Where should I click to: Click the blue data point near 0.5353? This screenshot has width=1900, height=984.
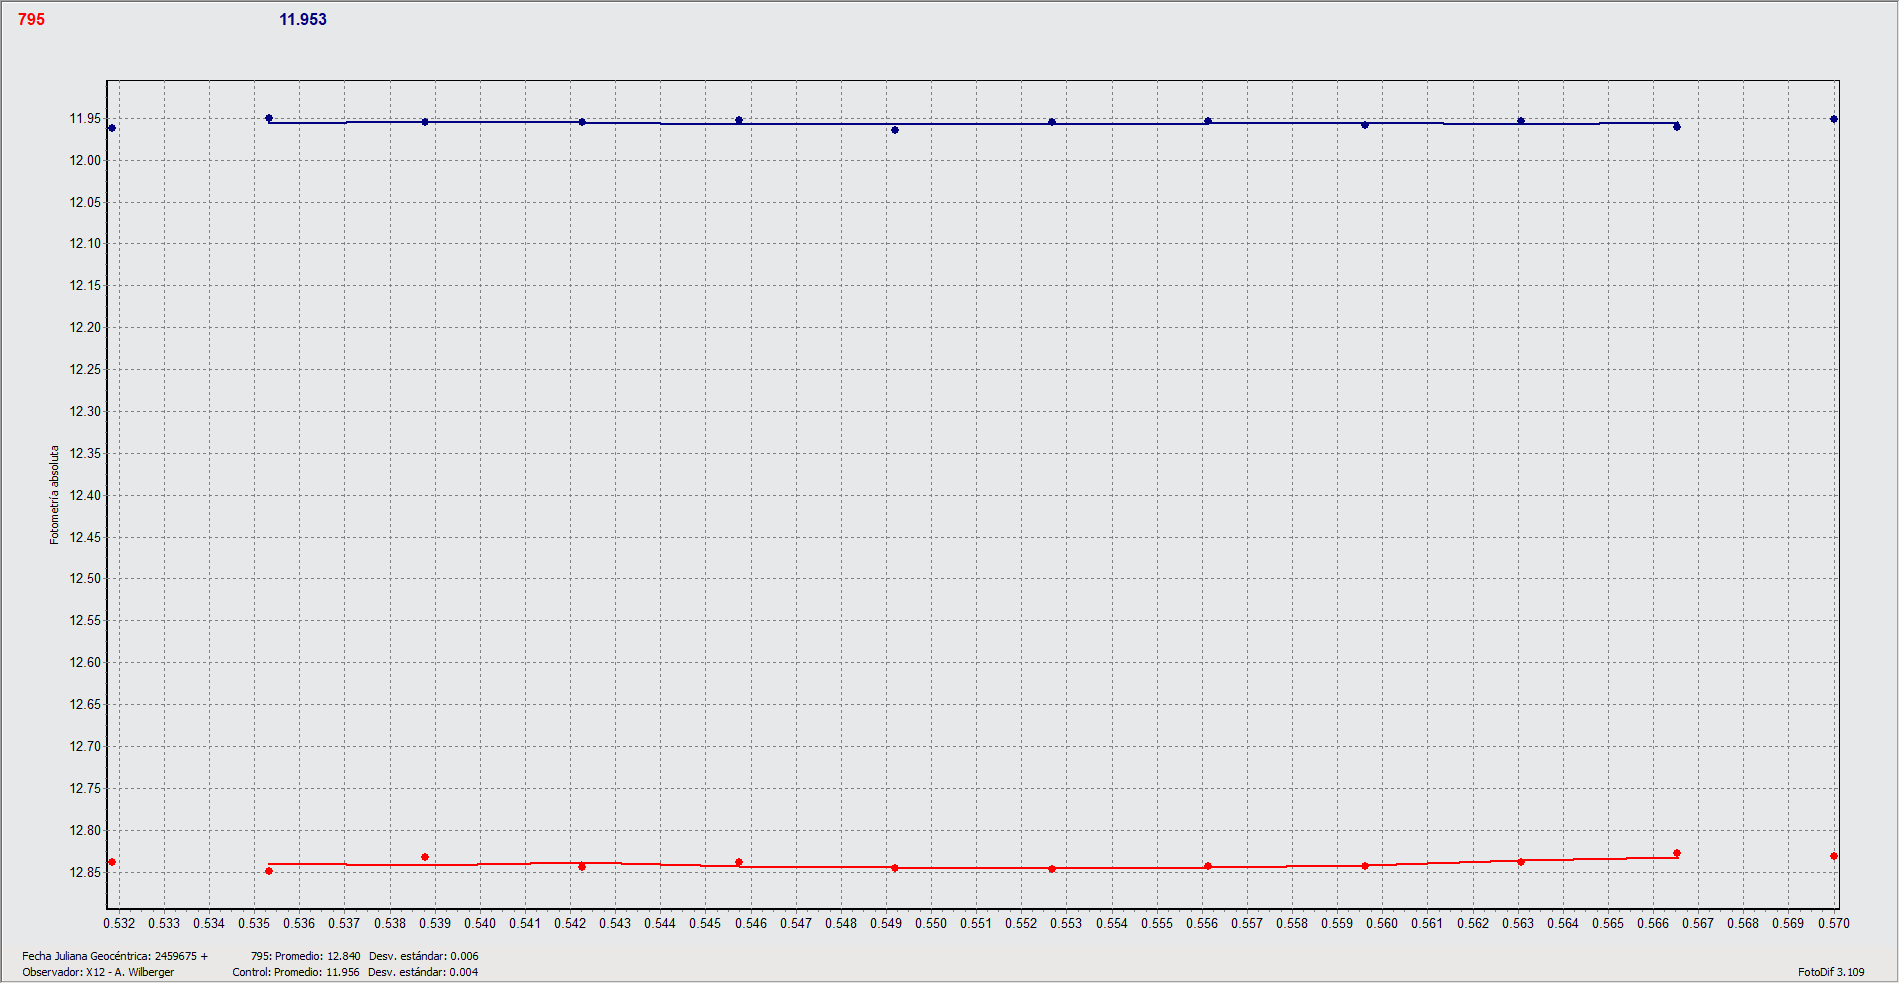(x=269, y=118)
